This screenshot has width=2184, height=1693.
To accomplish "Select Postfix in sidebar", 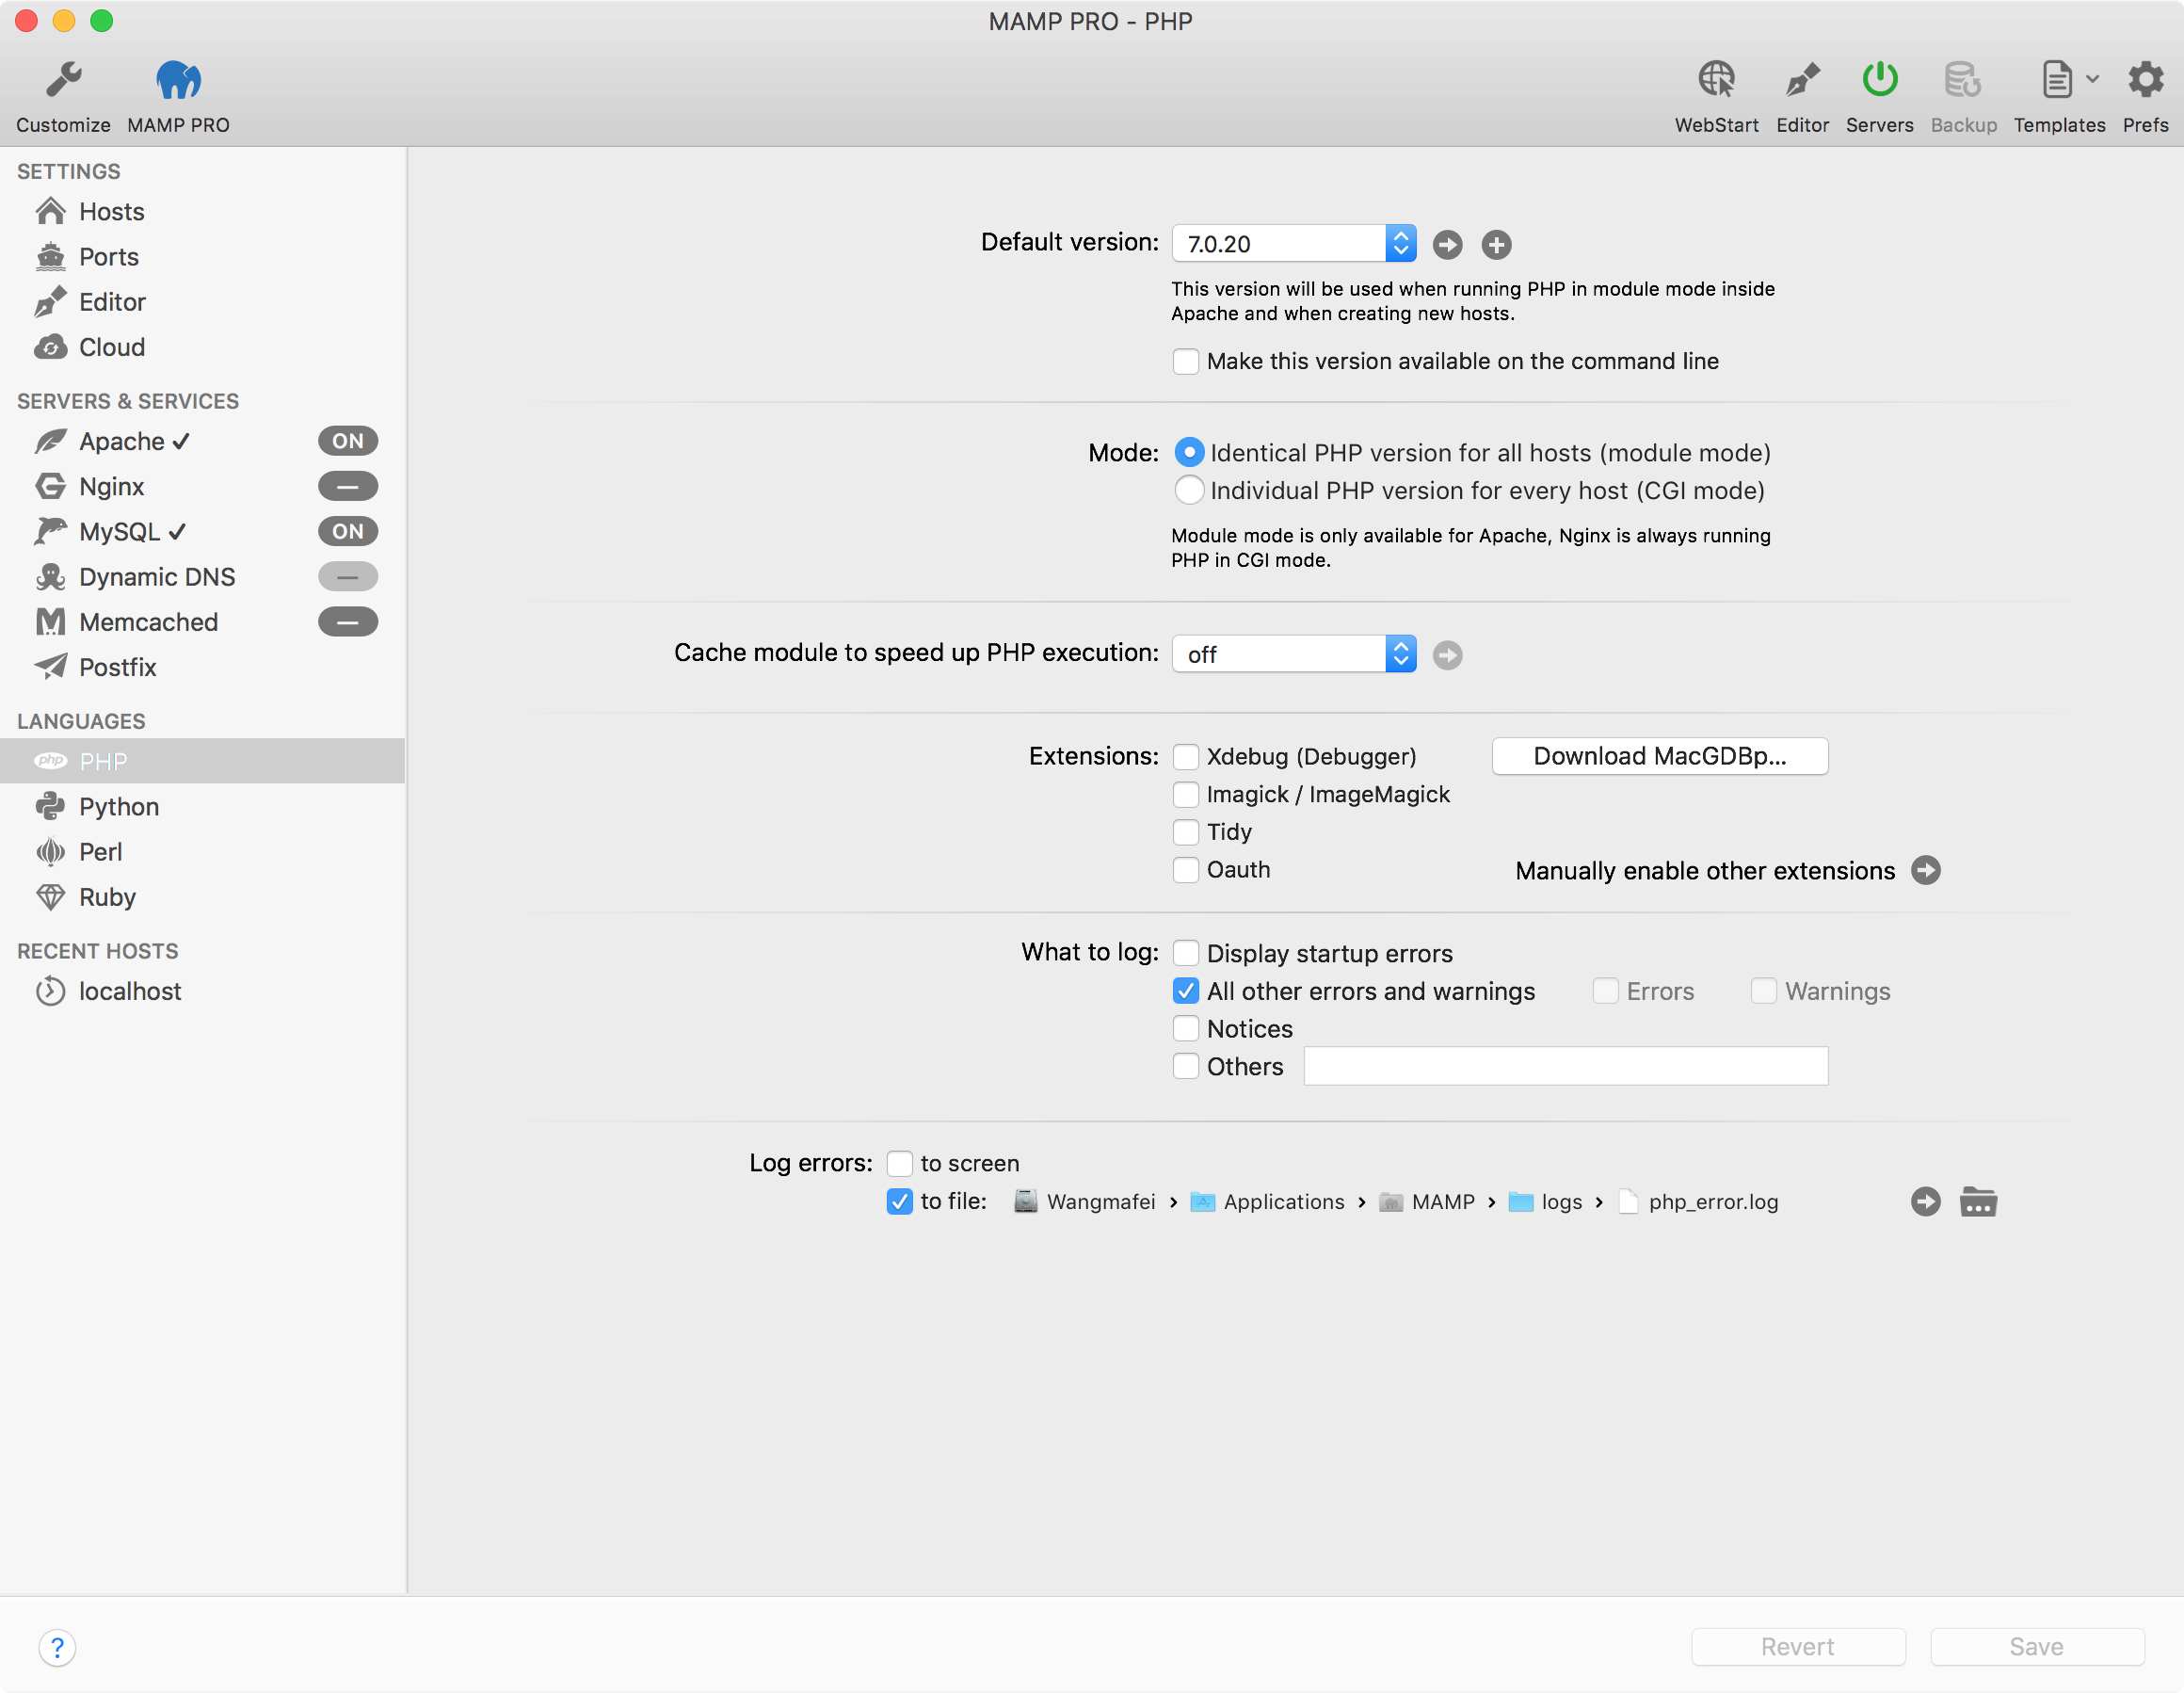I will 202,667.
